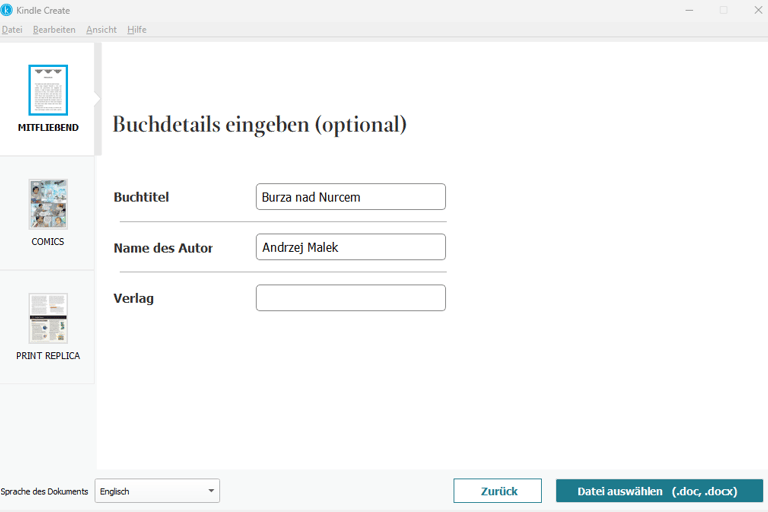
Task: Focus the Name des Autor field
Action: (351, 247)
